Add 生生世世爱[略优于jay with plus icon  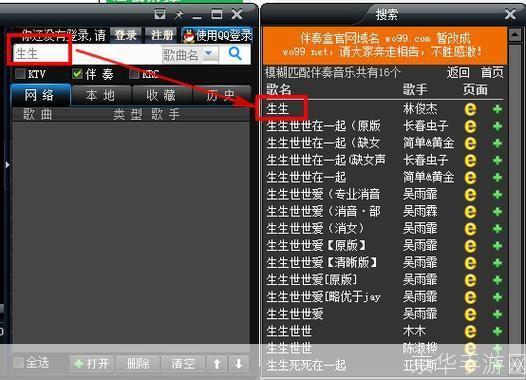(497, 297)
